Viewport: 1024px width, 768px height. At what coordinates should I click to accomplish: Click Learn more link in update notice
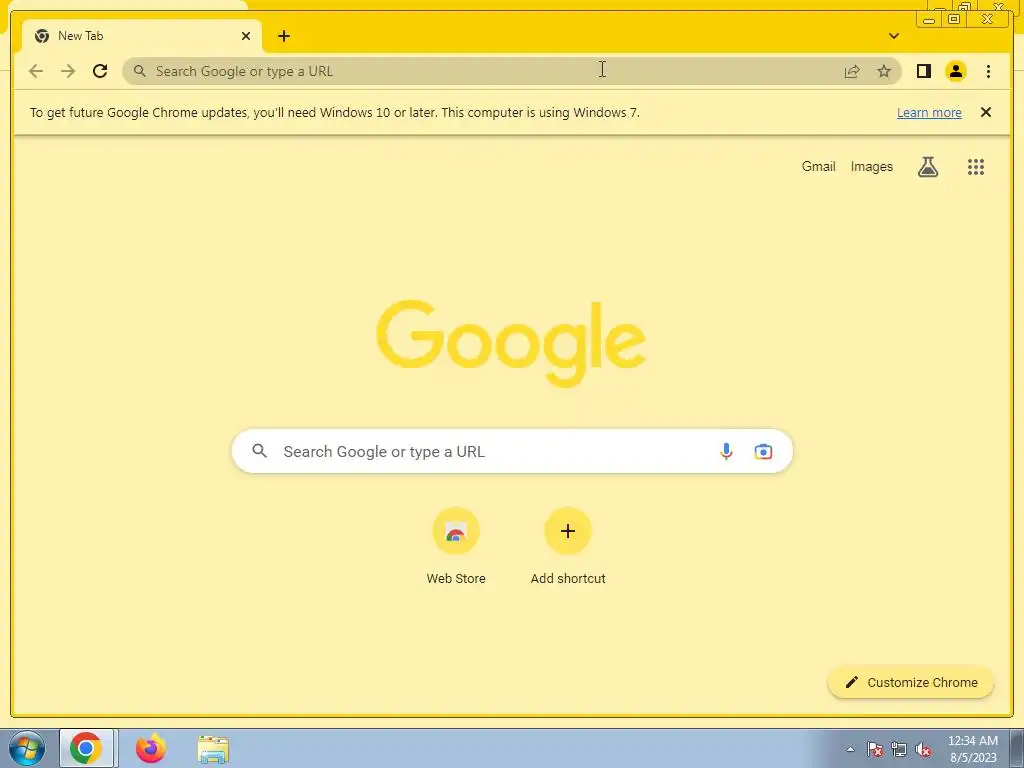click(929, 112)
